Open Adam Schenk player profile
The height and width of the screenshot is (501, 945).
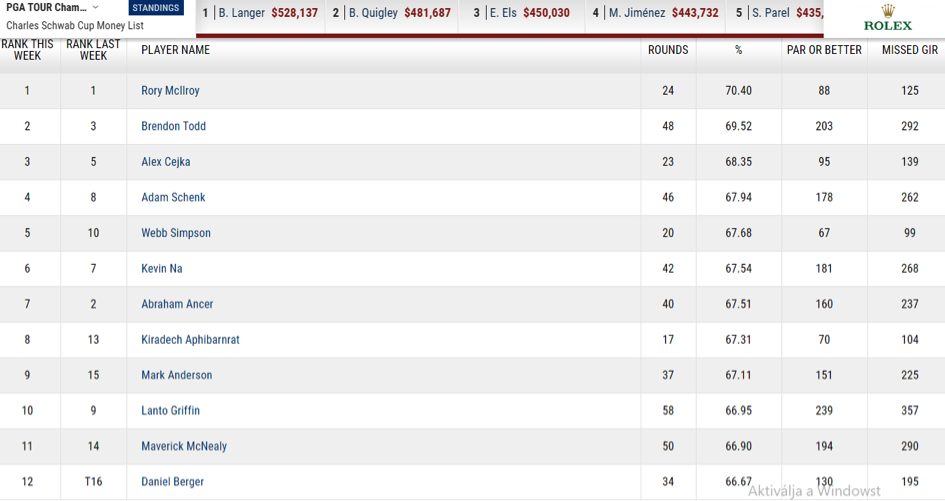(173, 197)
